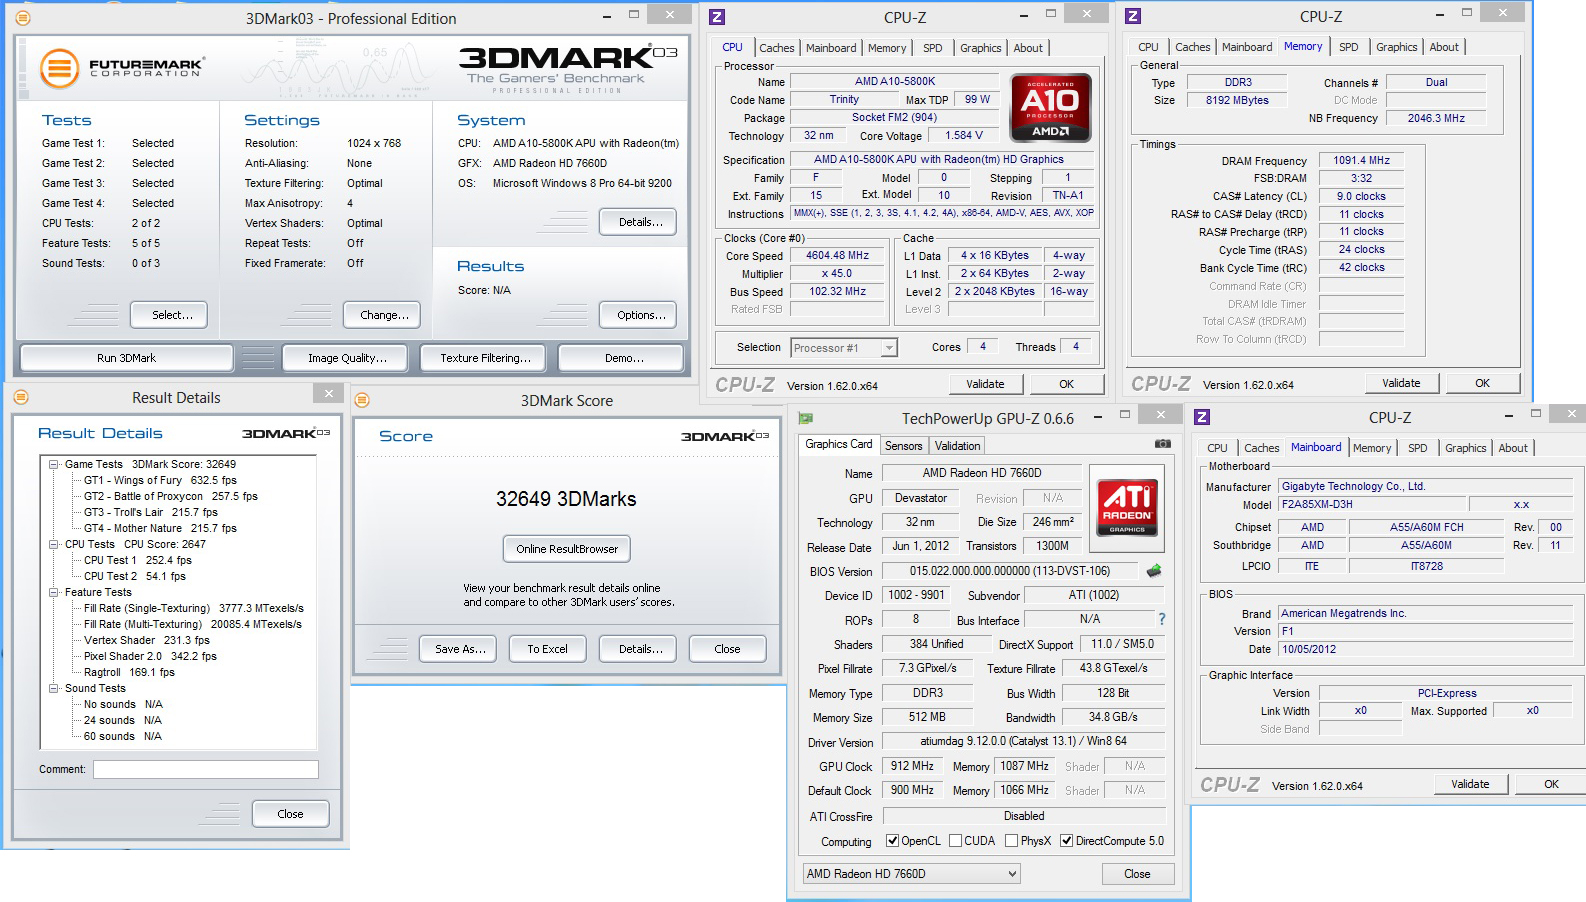
Task: Open About tab in CPU-Z CPU window
Action: (x=1028, y=48)
